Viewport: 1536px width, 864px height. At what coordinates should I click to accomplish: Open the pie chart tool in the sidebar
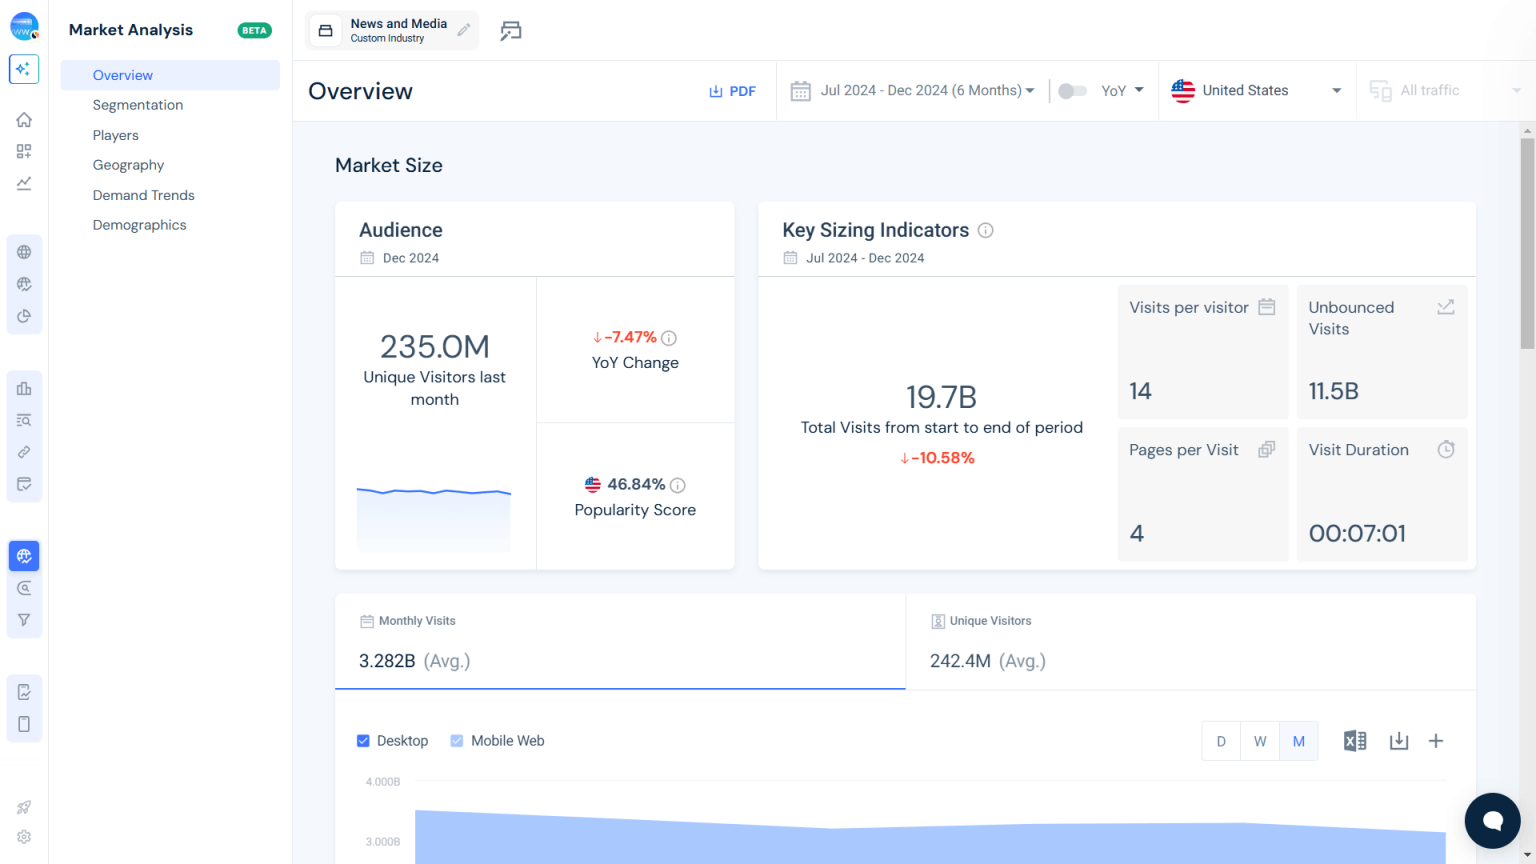(24, 315)
